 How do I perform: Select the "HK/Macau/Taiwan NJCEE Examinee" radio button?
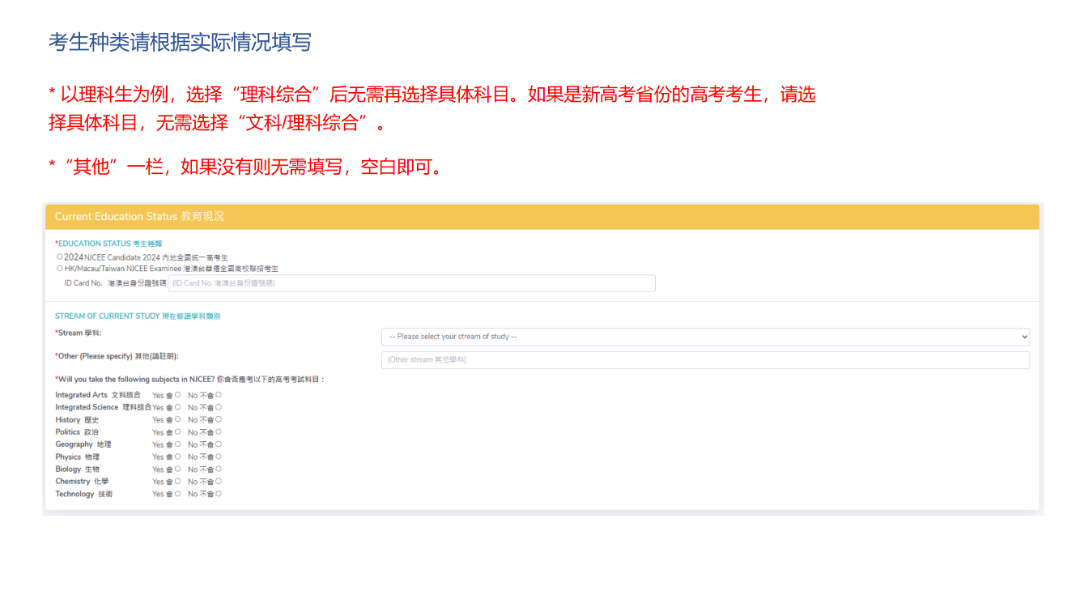(x=60, y=267)
